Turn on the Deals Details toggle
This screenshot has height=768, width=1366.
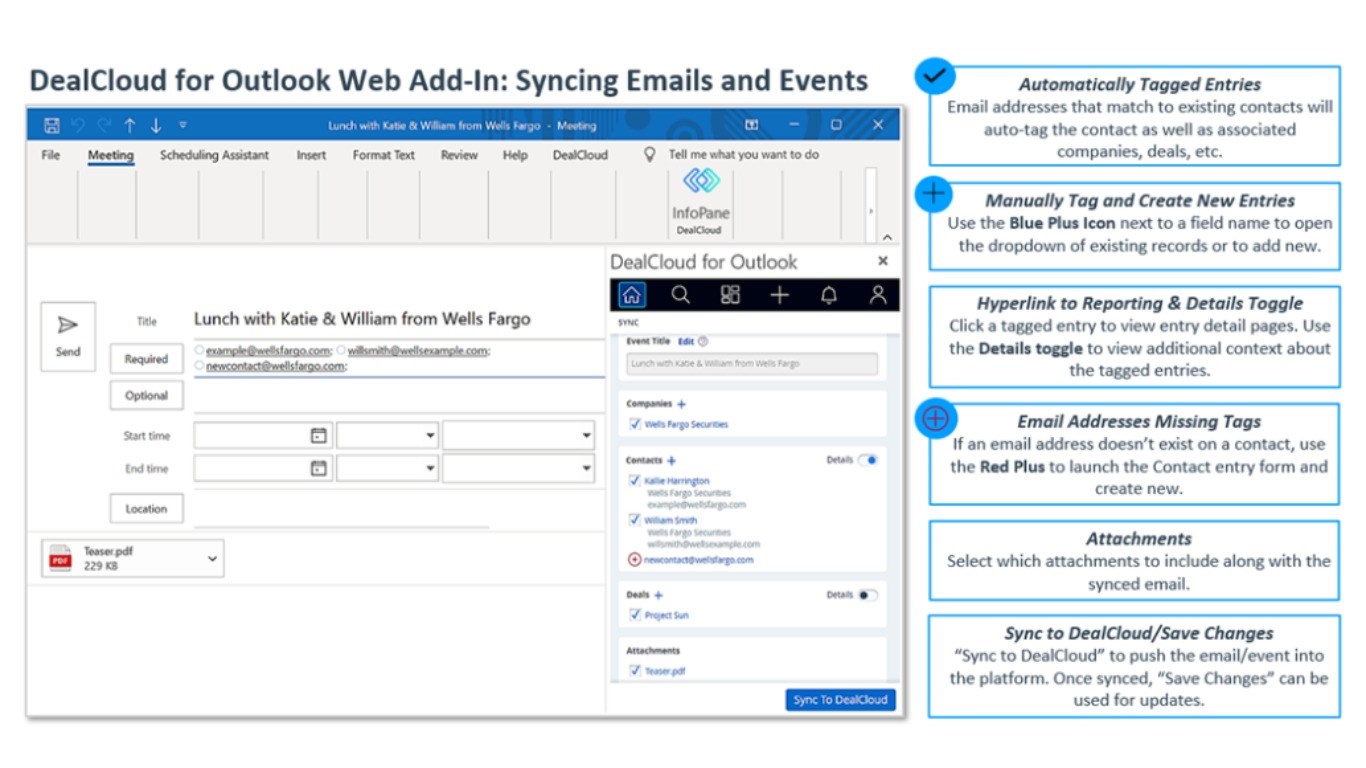pos(868,595)
